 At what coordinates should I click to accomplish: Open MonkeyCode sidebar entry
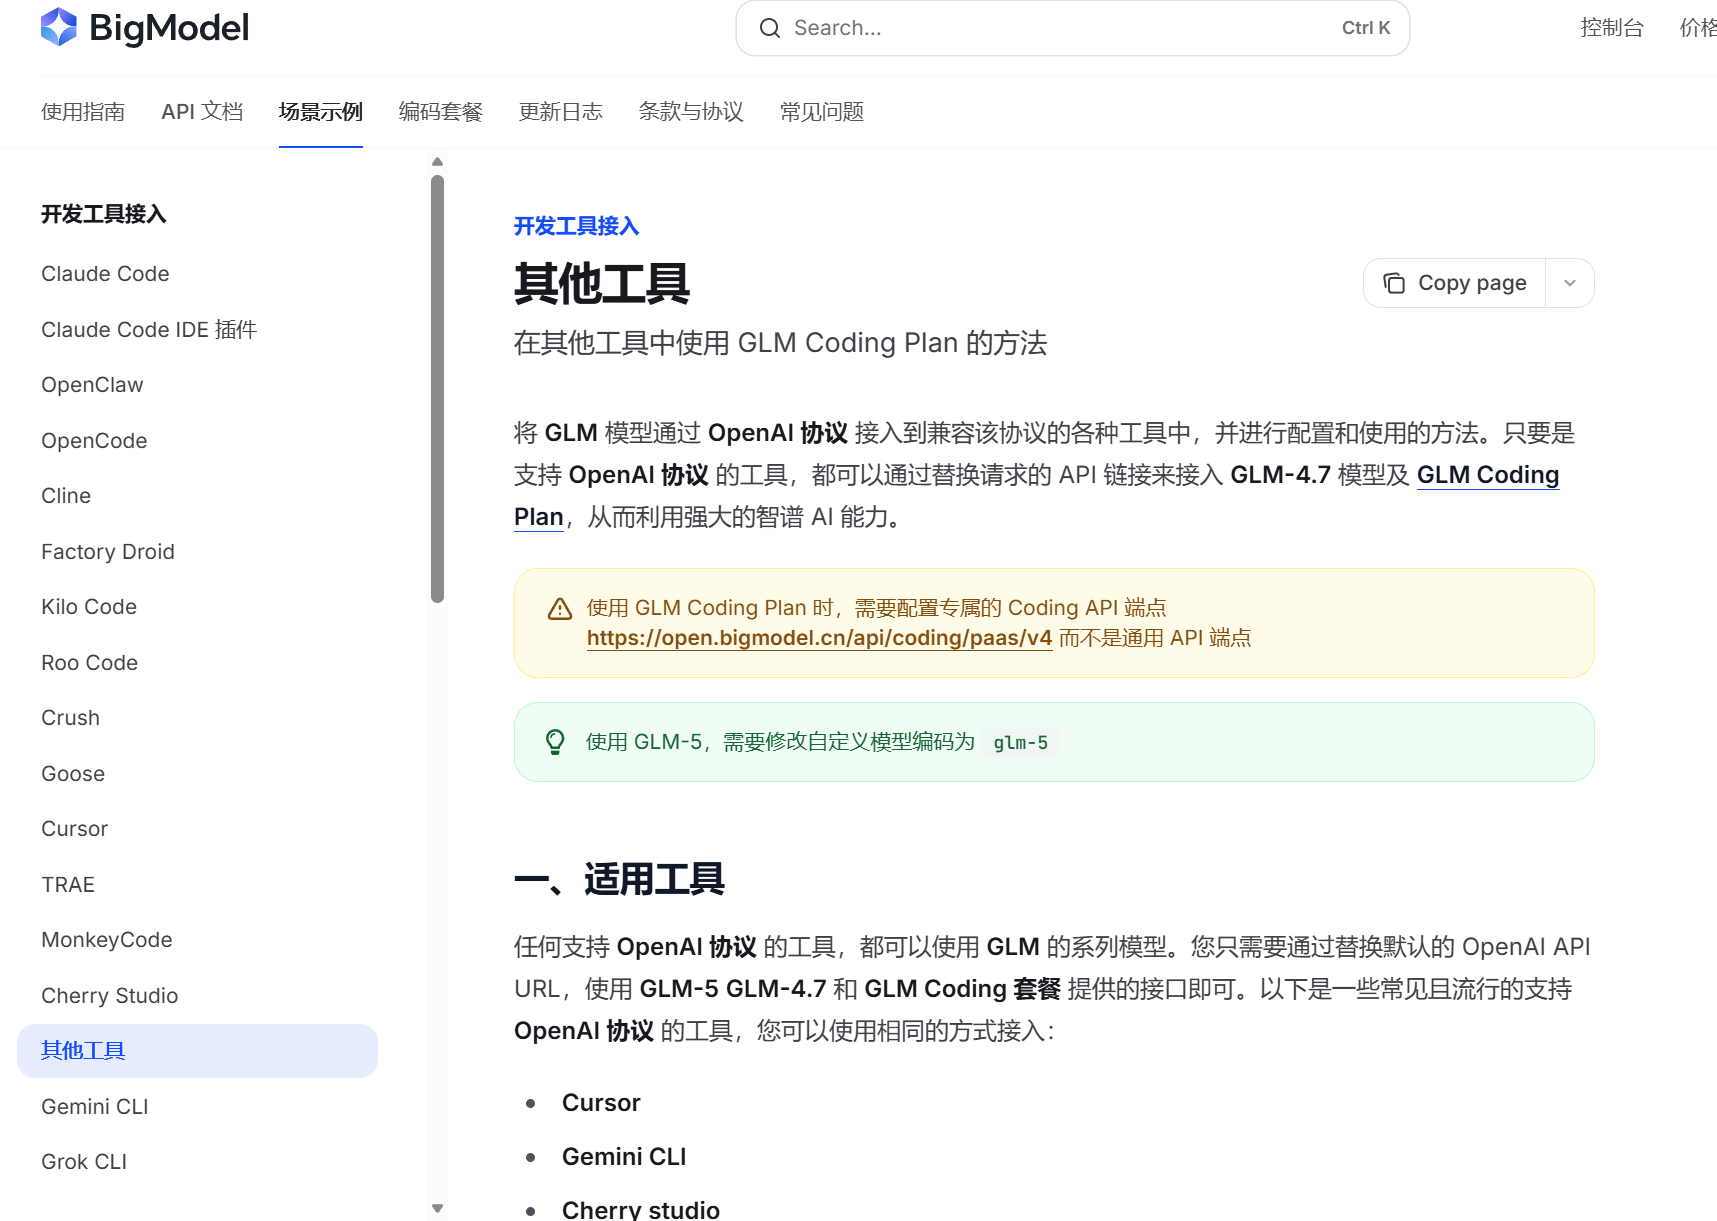click(107, 940)
